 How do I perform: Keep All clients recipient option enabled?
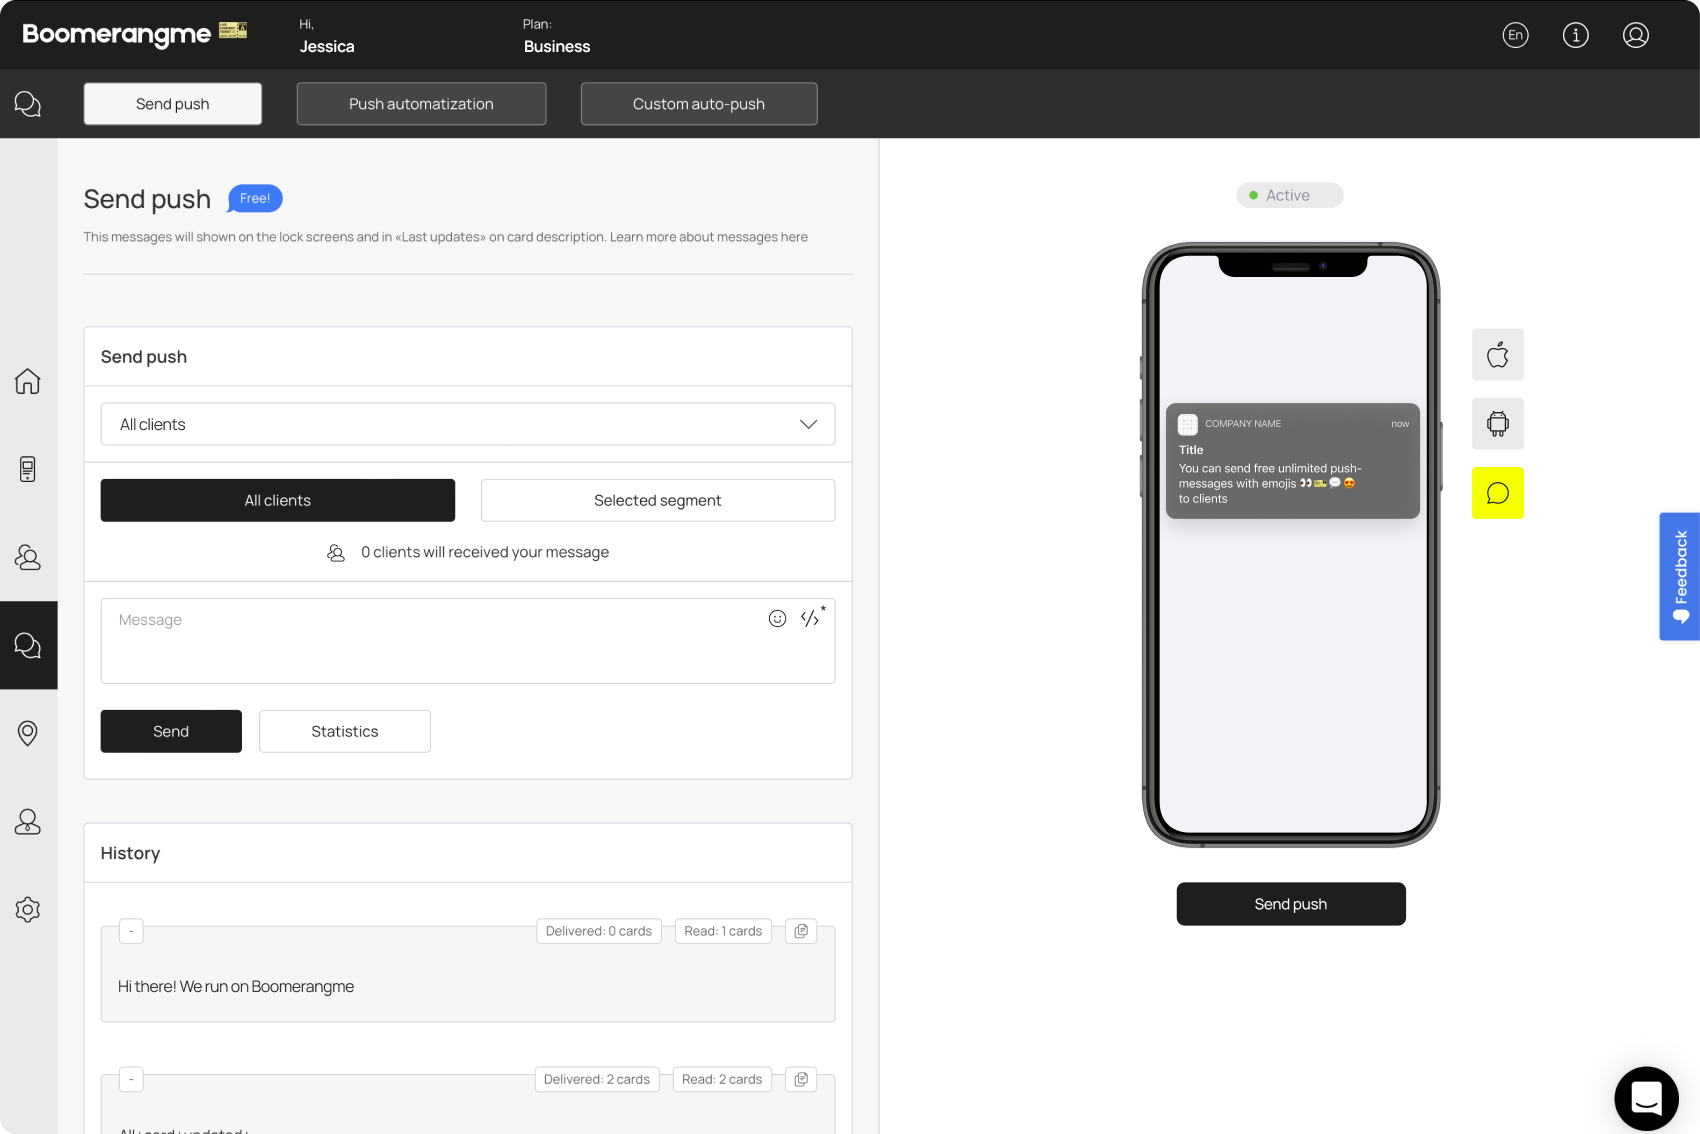[277, 500]
